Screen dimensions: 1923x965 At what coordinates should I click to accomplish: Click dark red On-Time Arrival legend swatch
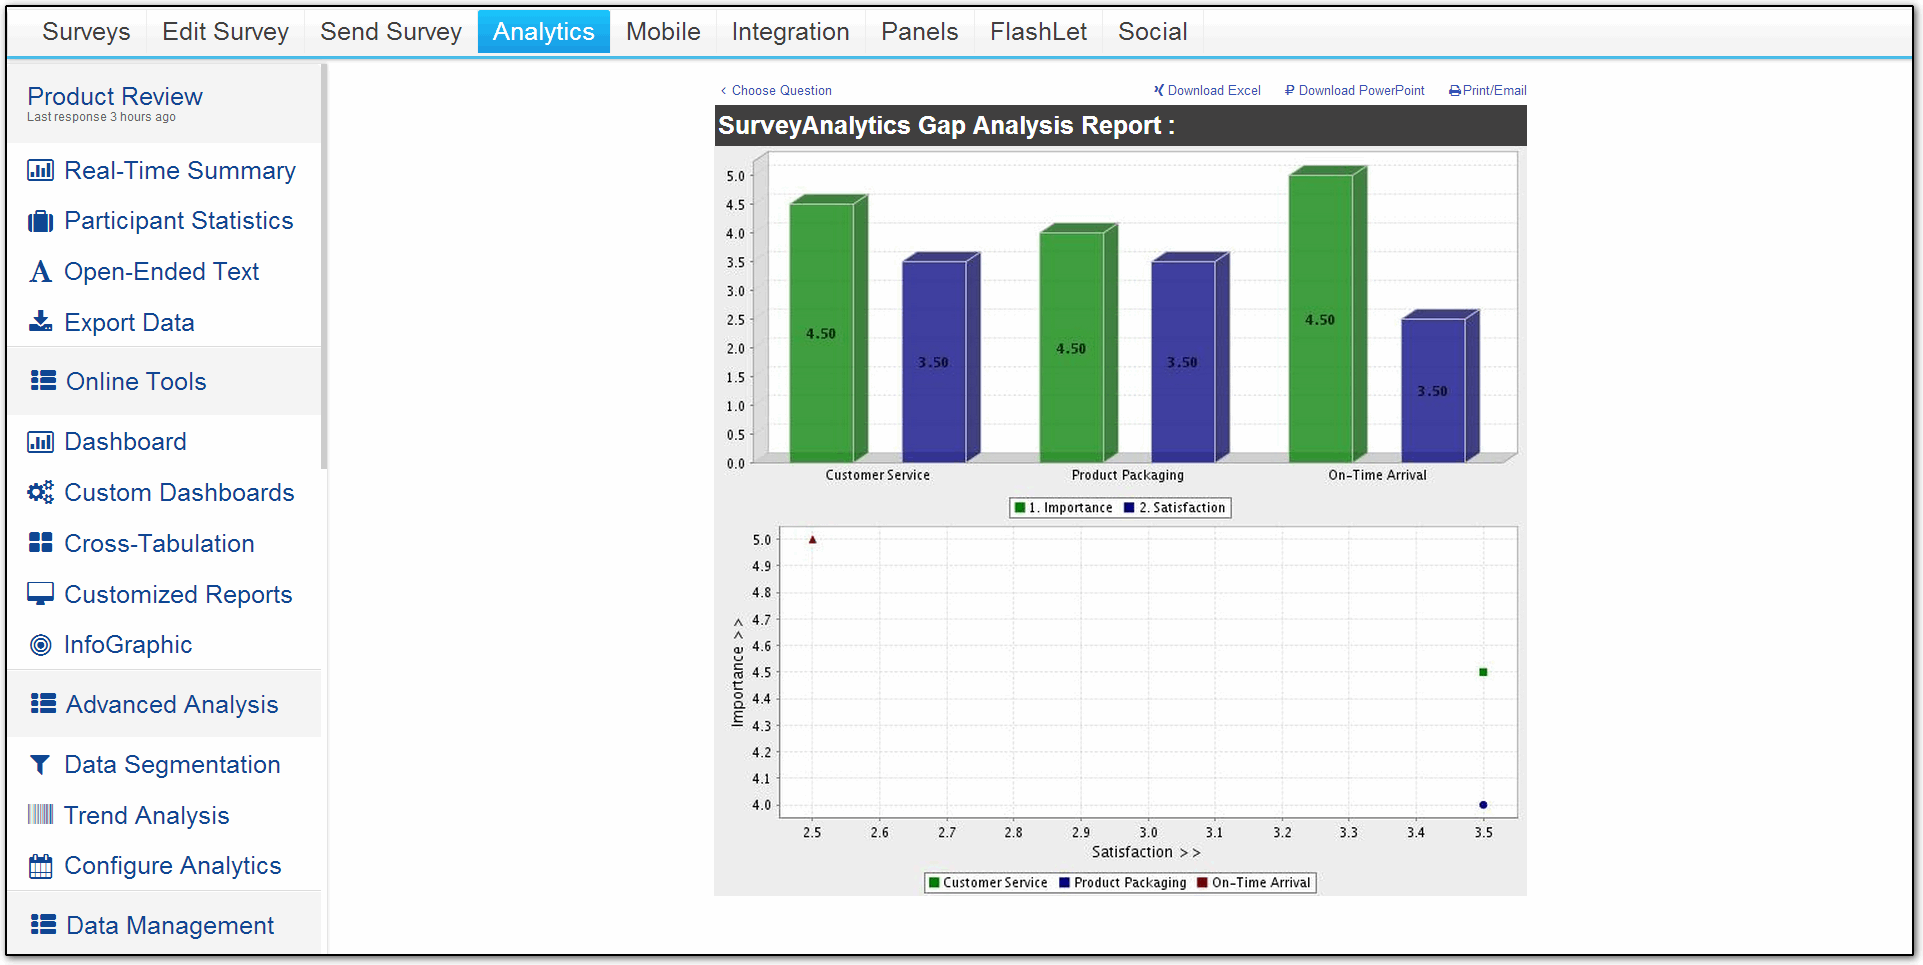pyautogui.click(x=1202, y=883)
